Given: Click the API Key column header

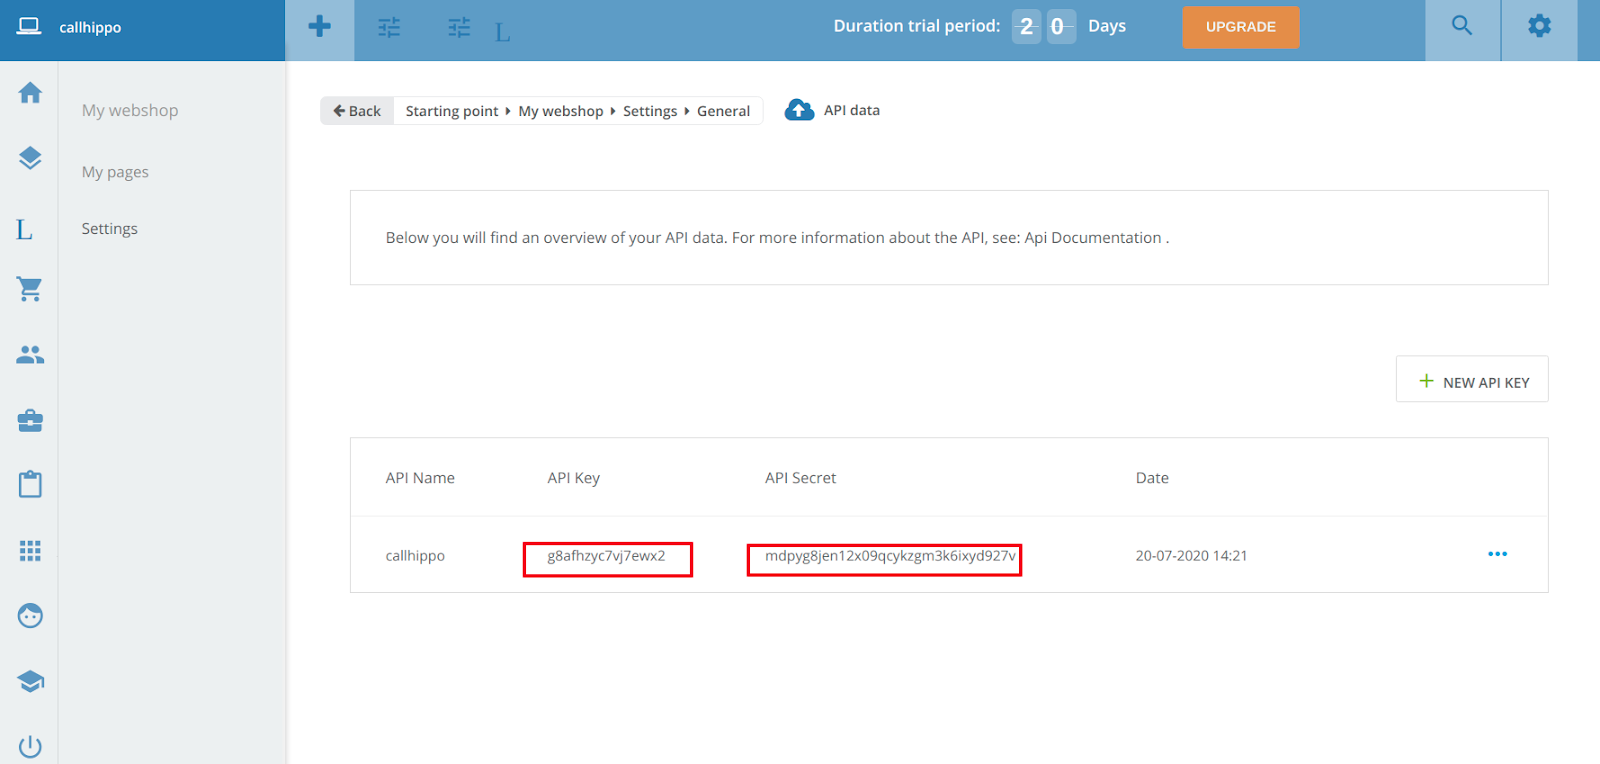Looking at the screenshot, I should tap(574, 478).
